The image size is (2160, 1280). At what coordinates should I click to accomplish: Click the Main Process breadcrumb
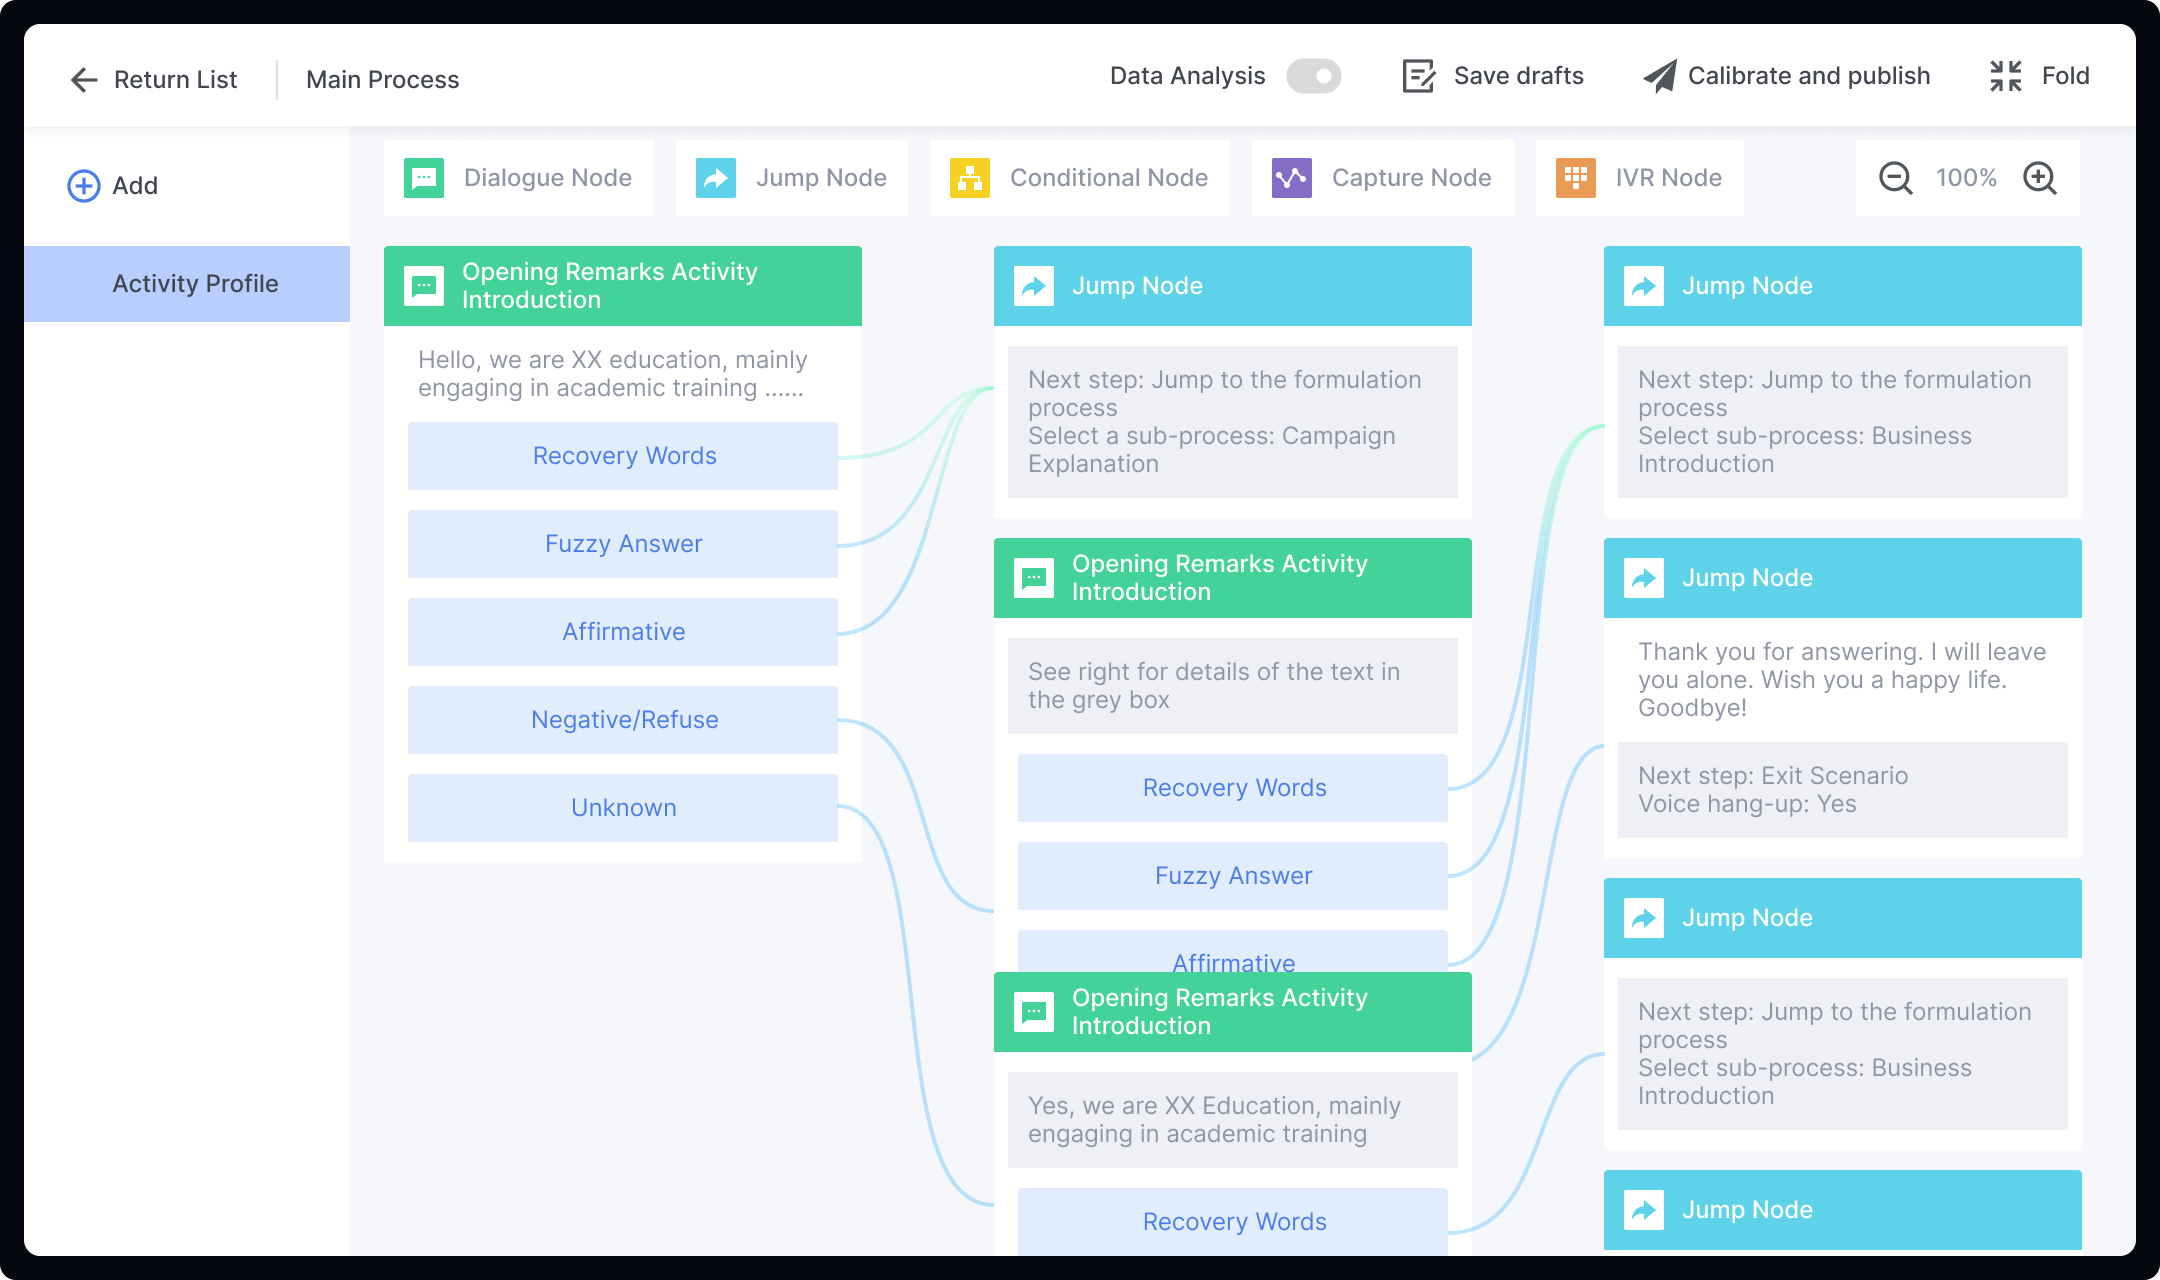coord(382,79)
